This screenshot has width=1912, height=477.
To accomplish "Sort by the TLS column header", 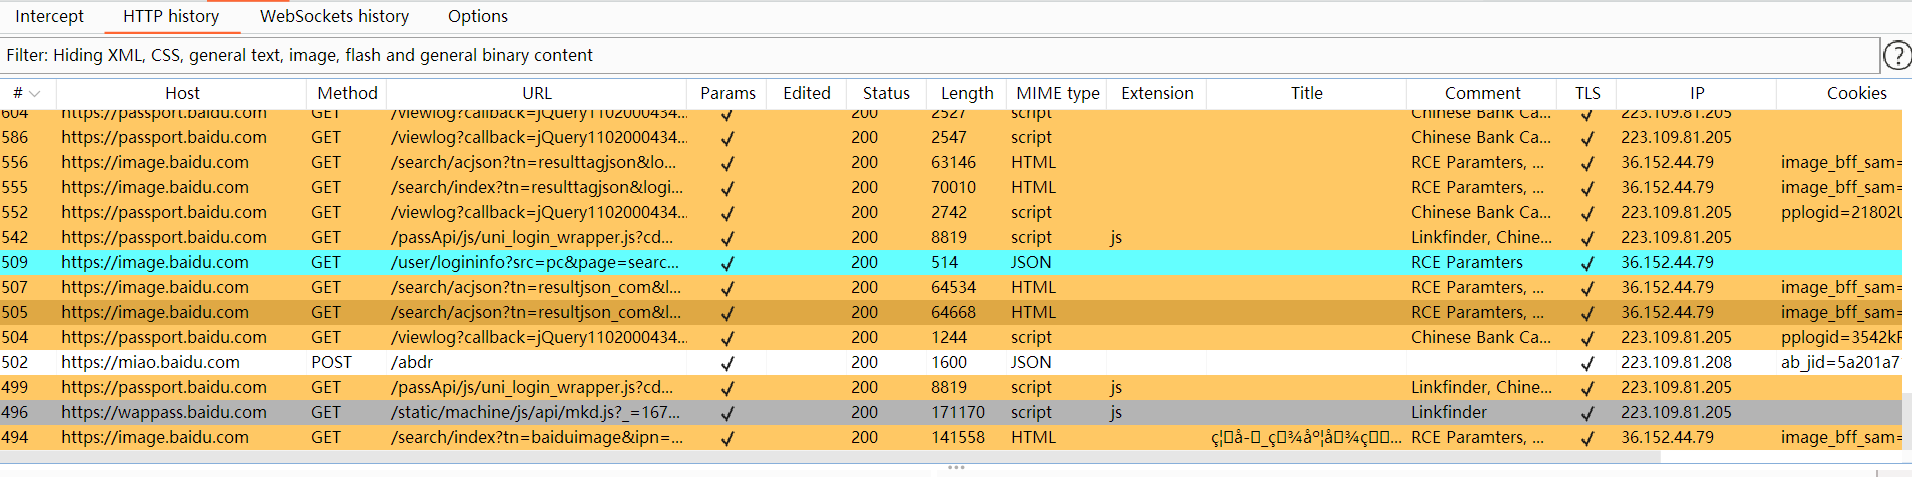I will click(1587, 93).
